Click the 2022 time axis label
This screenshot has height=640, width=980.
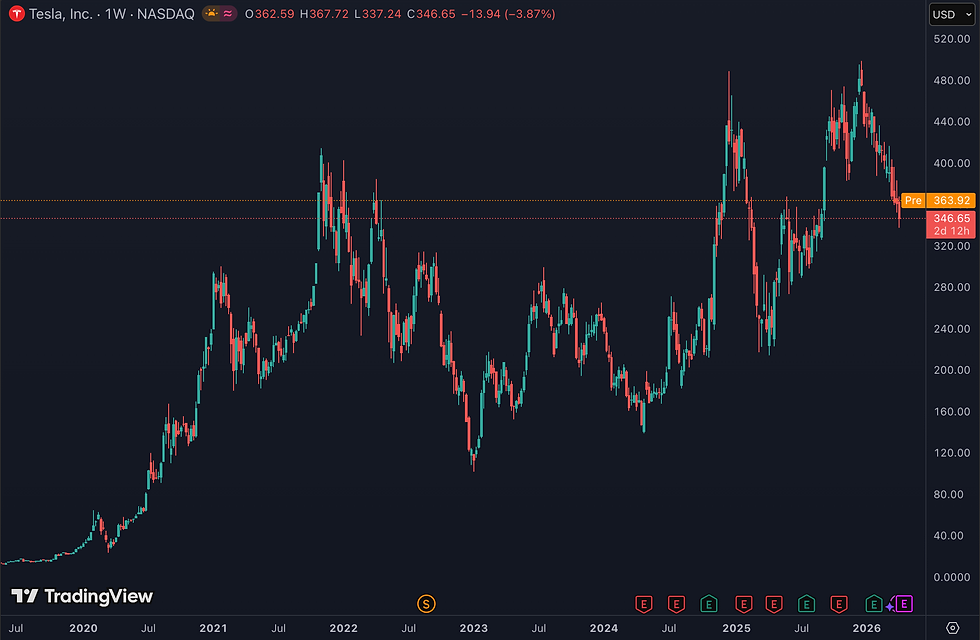(x=343, y=628)
